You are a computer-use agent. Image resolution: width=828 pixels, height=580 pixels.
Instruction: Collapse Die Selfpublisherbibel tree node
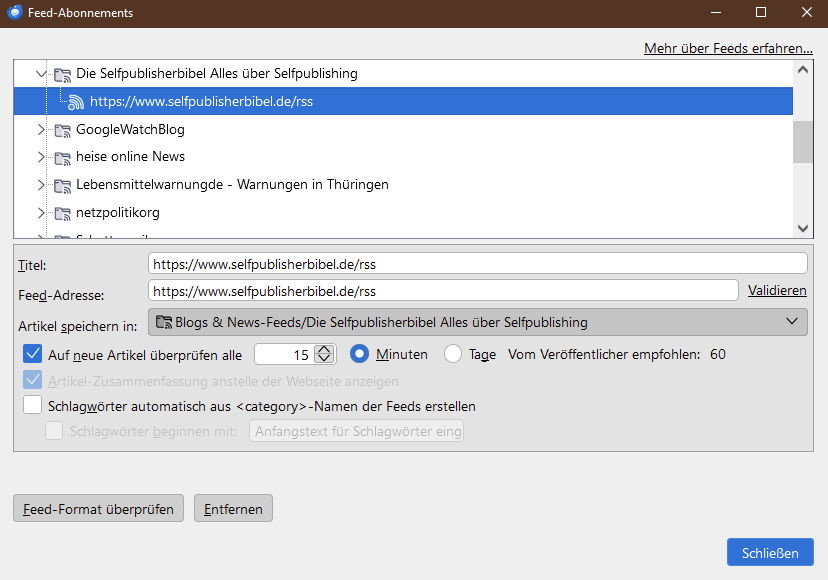click(41, 74)
